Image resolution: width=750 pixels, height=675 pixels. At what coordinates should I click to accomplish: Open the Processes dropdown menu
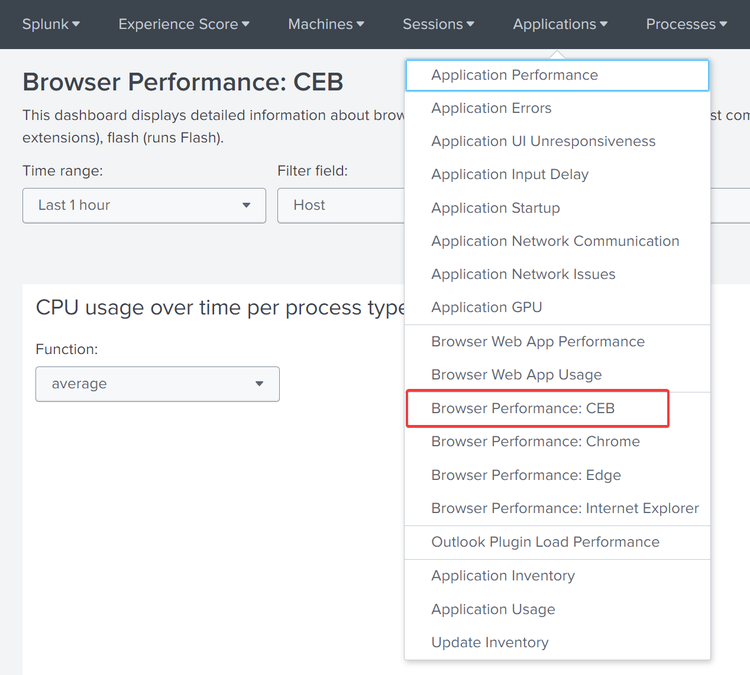(686, 24)
